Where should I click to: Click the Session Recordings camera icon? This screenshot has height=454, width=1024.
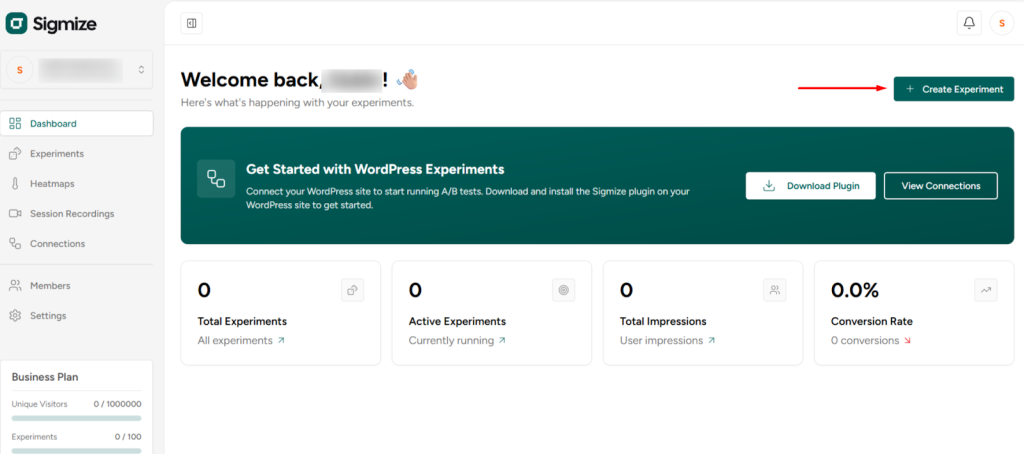(15, 214)
